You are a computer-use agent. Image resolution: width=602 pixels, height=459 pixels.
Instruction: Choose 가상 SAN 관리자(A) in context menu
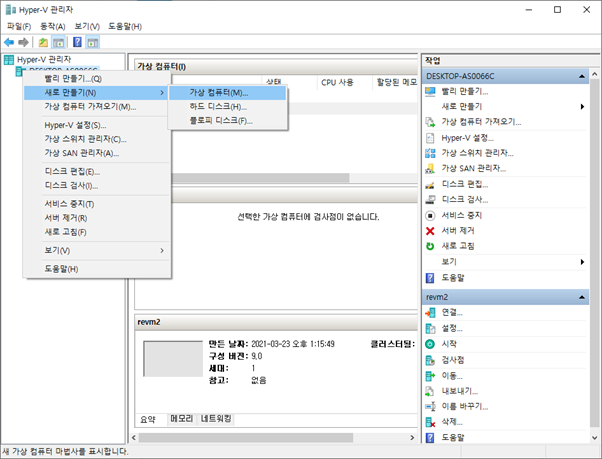[97, 153]
